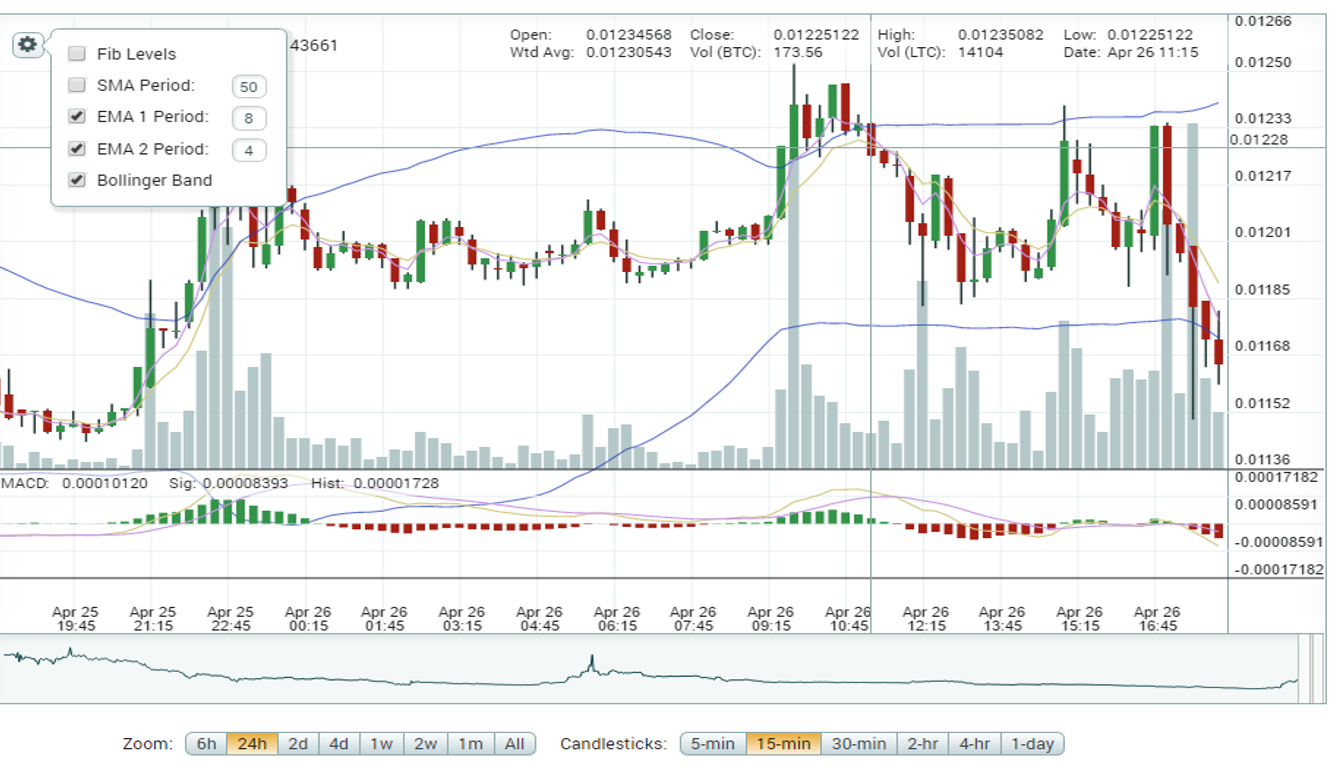Set zoom to 6h
The width and height of the screenshot is (1336, 770).
pos(206,744)
